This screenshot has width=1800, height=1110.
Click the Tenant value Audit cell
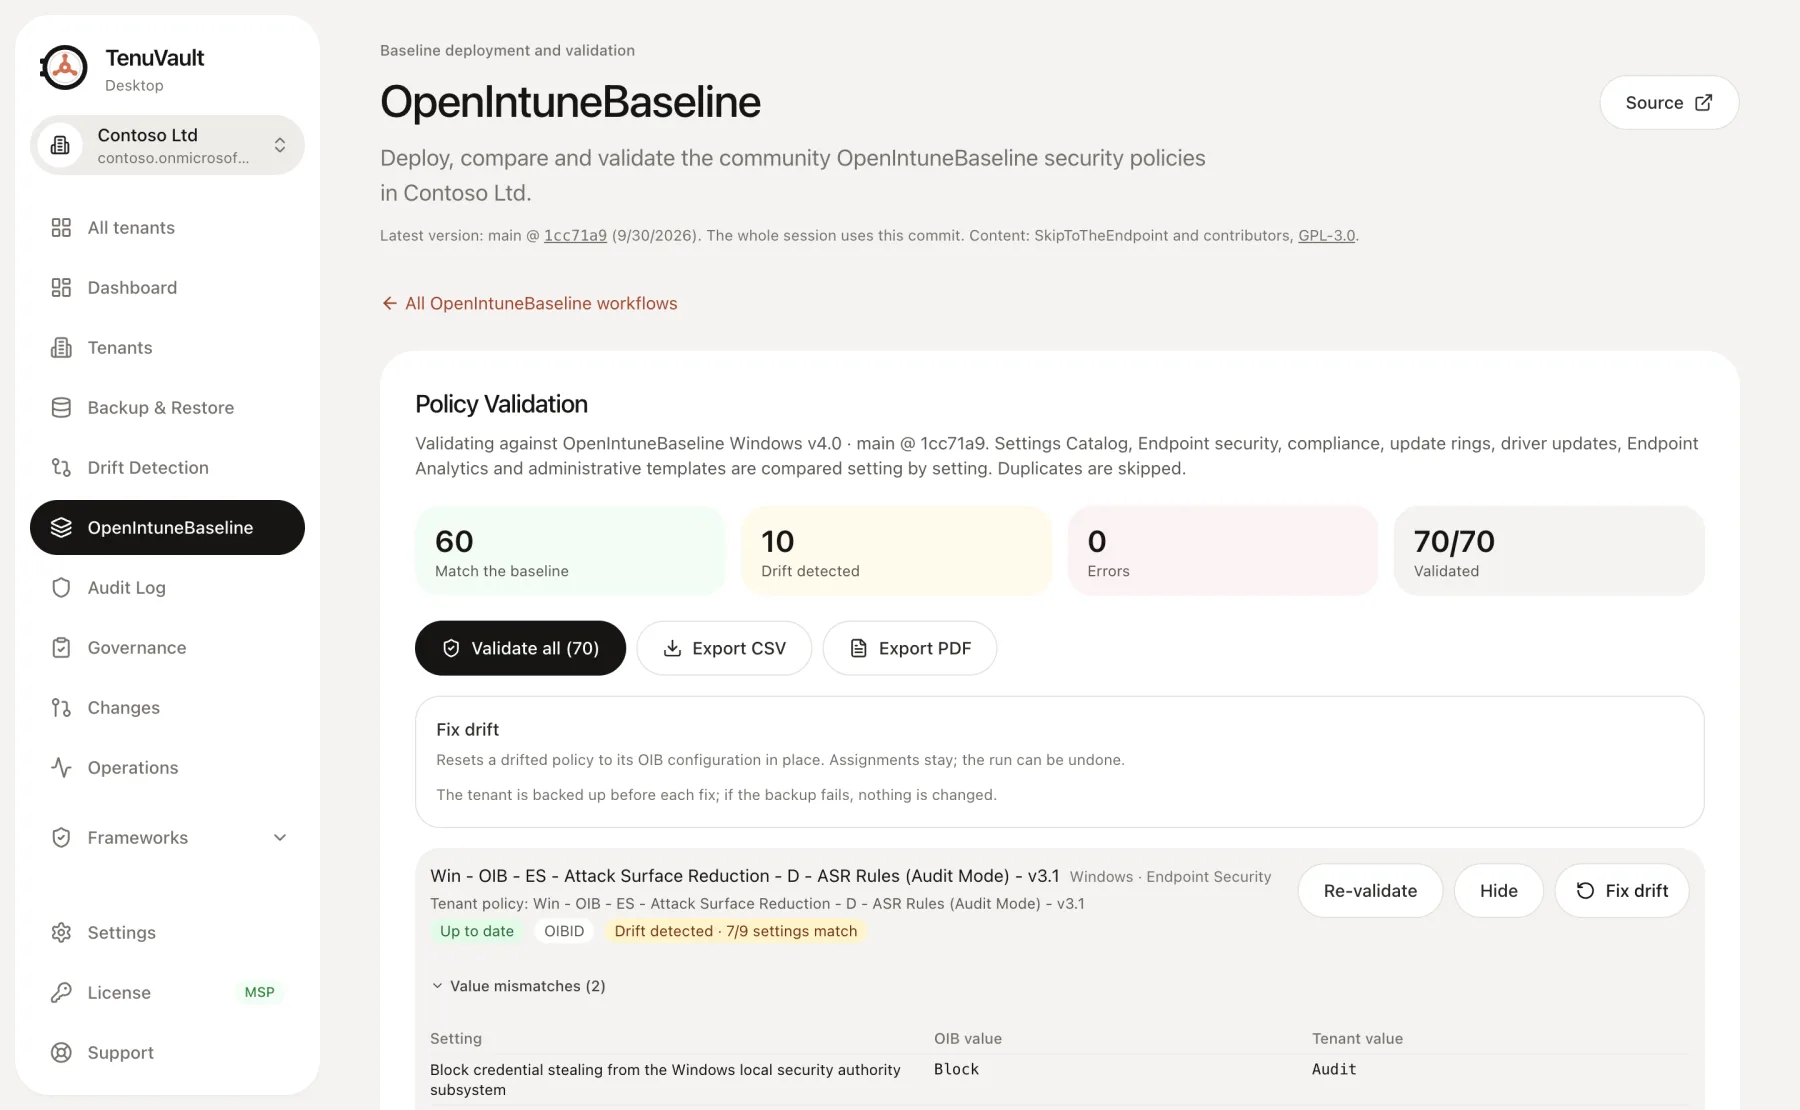click(x=1334, y=1069)
